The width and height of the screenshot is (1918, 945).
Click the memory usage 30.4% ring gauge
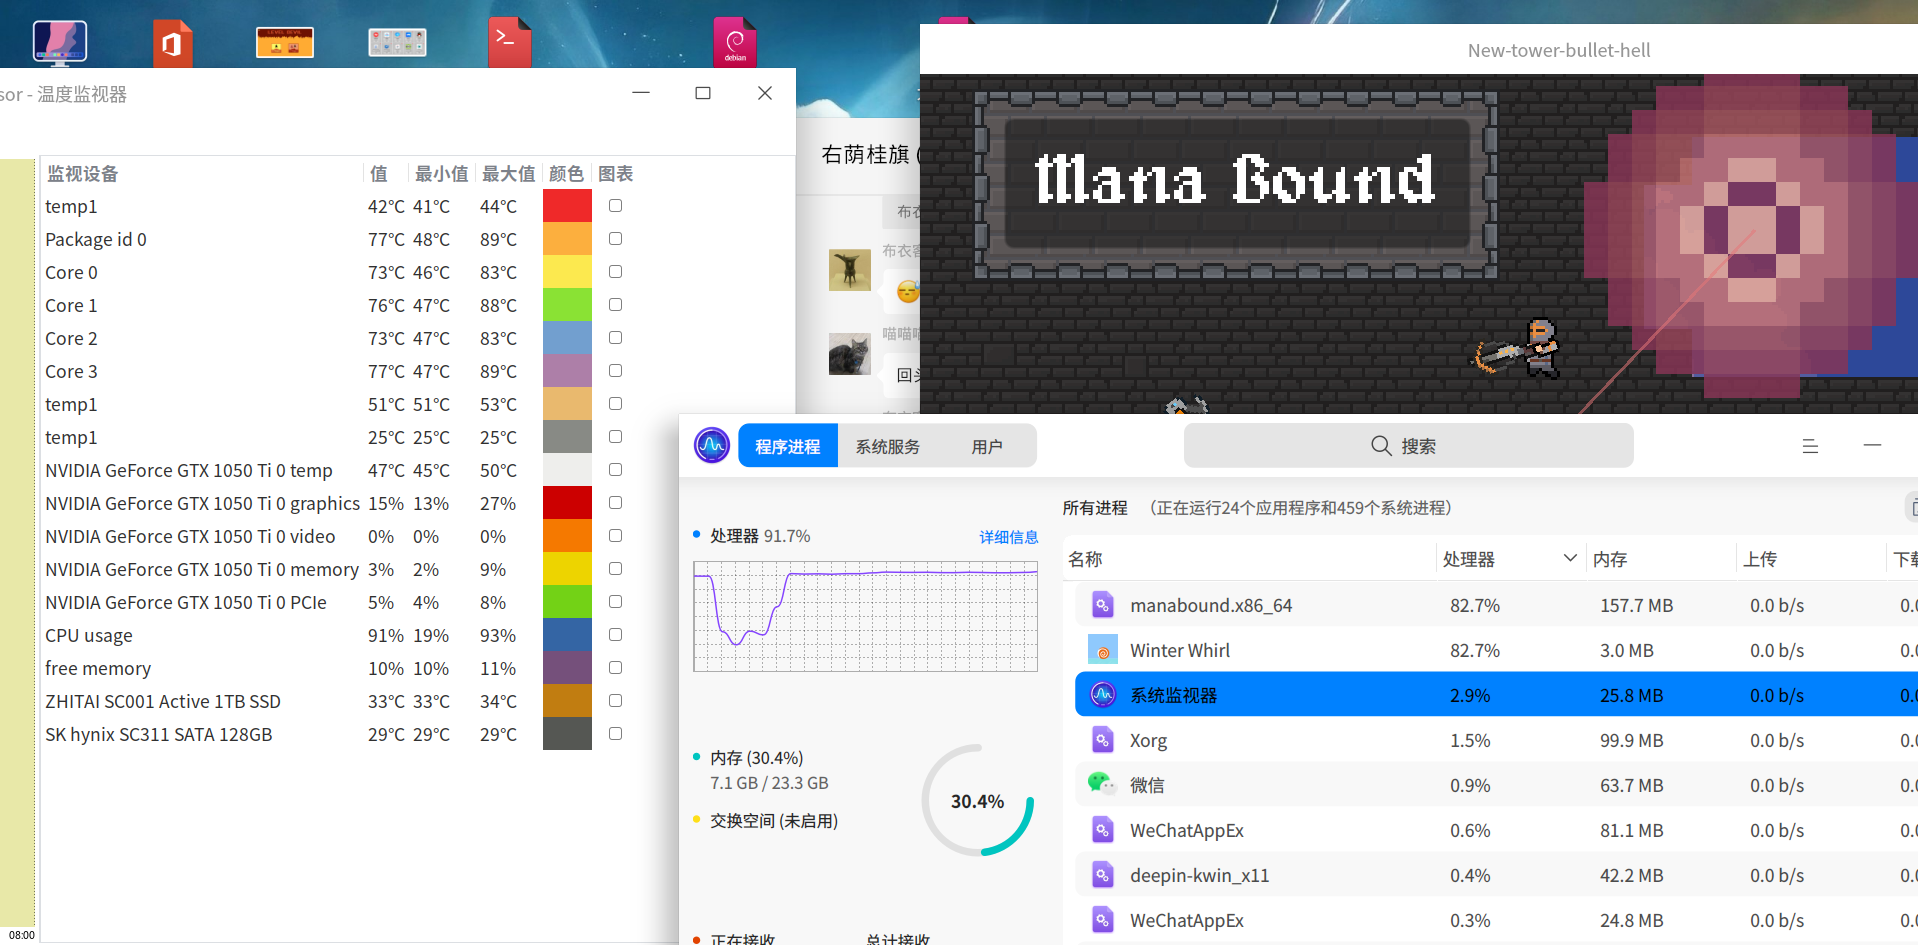[x=977, y=800]
